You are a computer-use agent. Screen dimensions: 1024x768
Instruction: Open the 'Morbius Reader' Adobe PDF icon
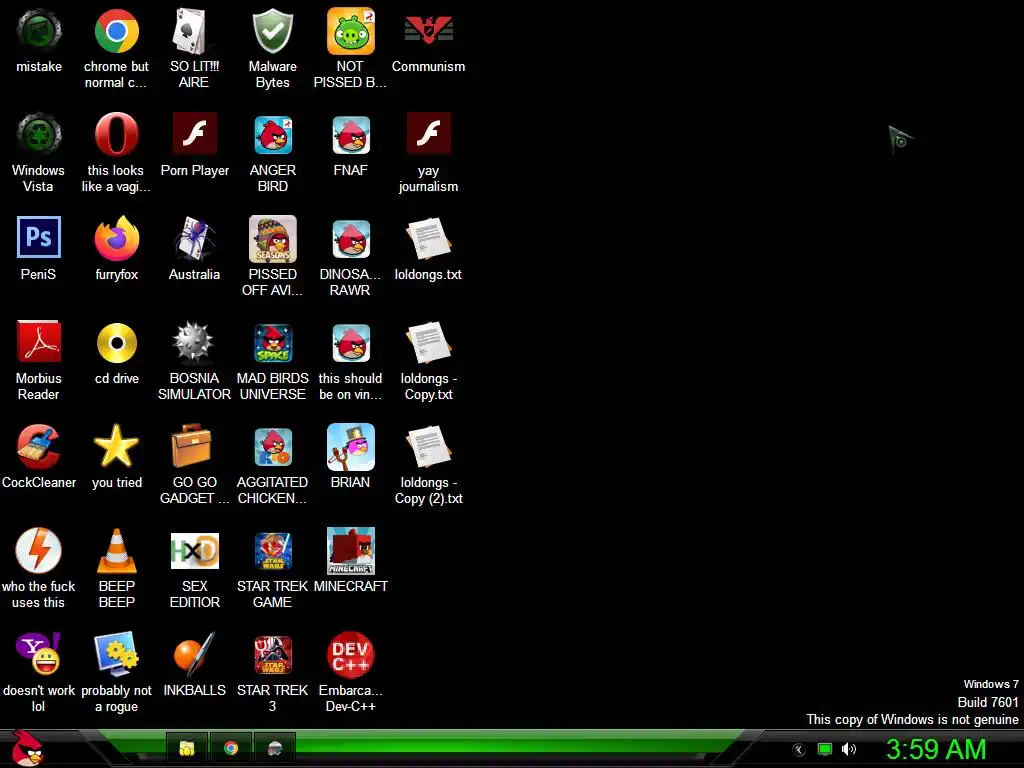click(x=39, y=342)
